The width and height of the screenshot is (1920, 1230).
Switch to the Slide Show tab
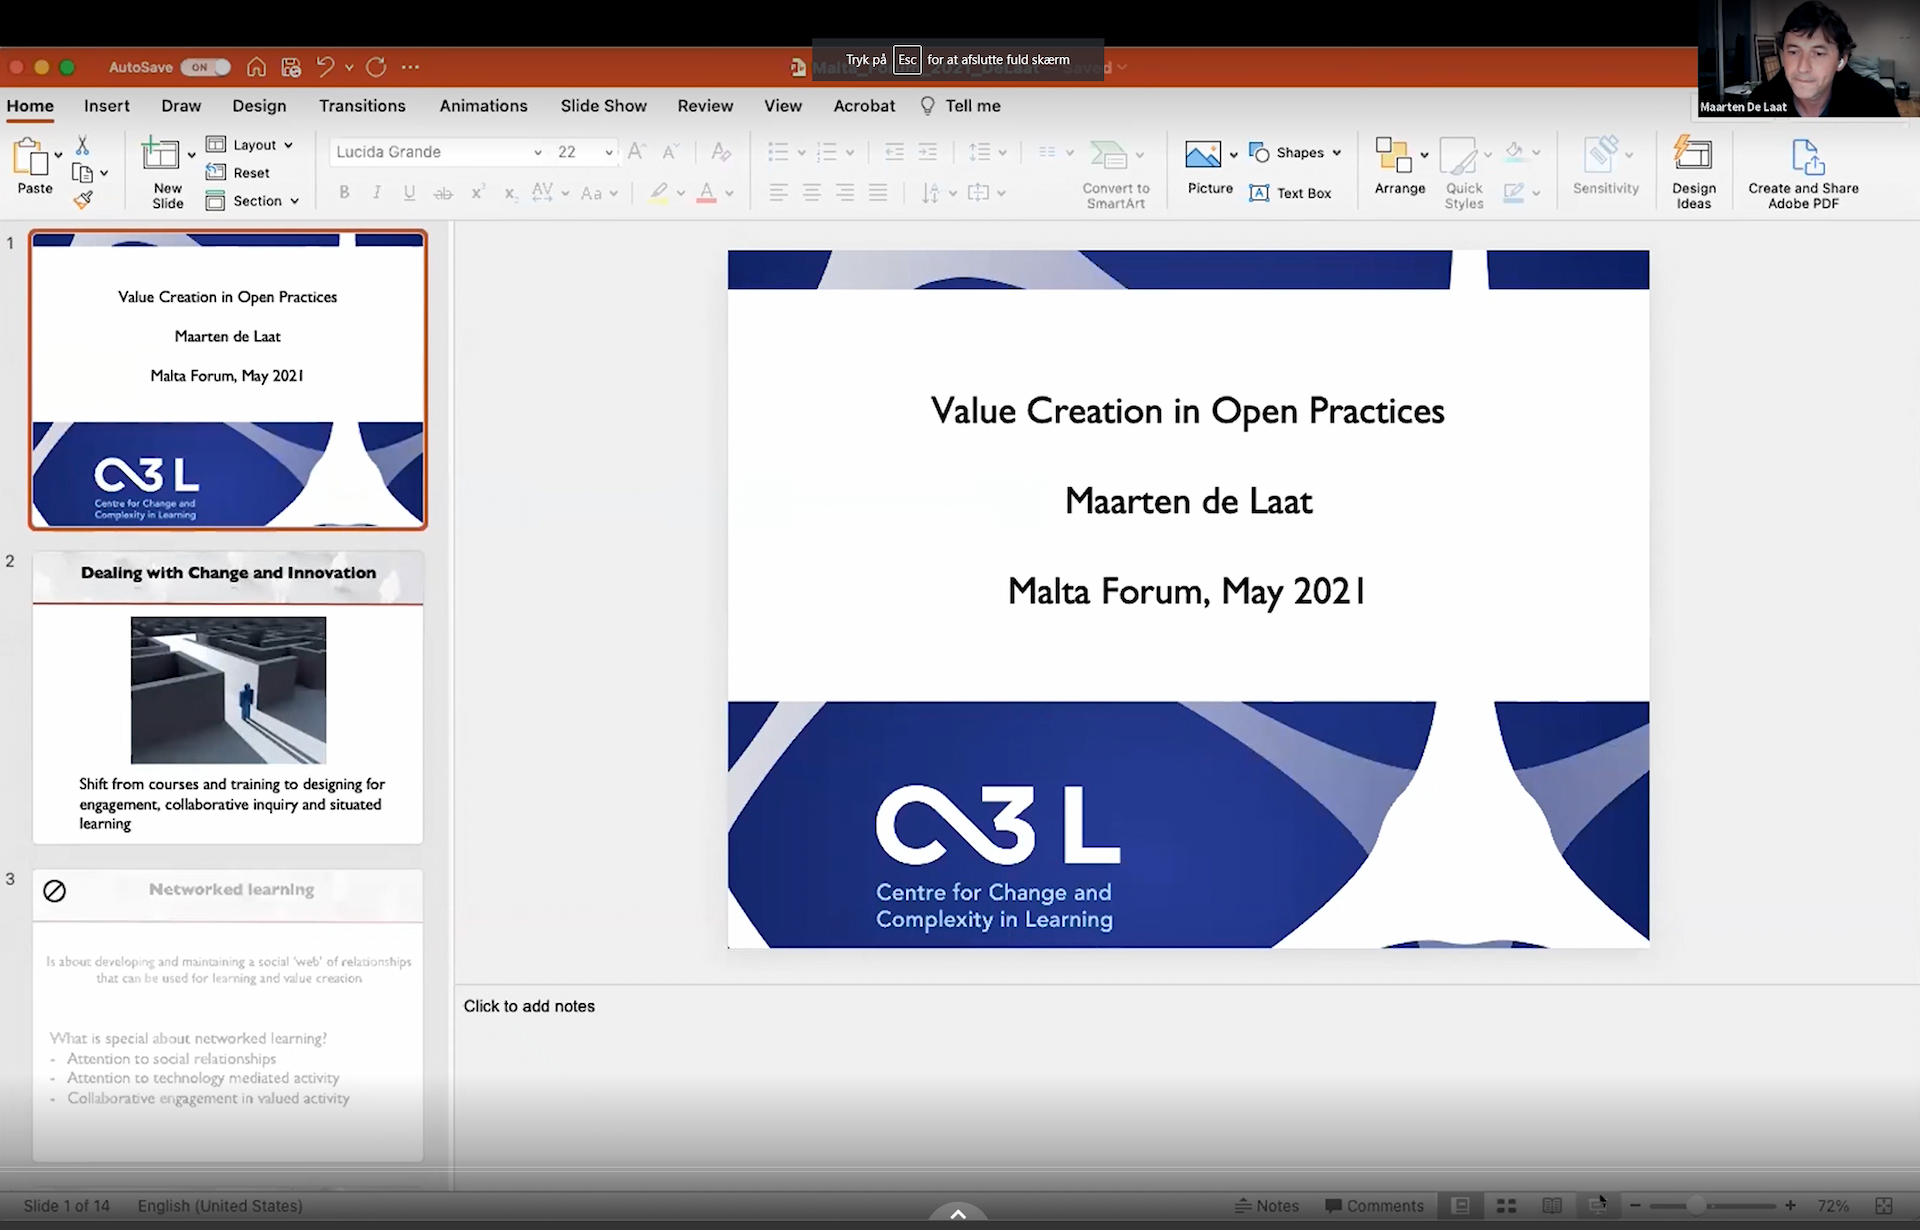(x=603, y=106)
